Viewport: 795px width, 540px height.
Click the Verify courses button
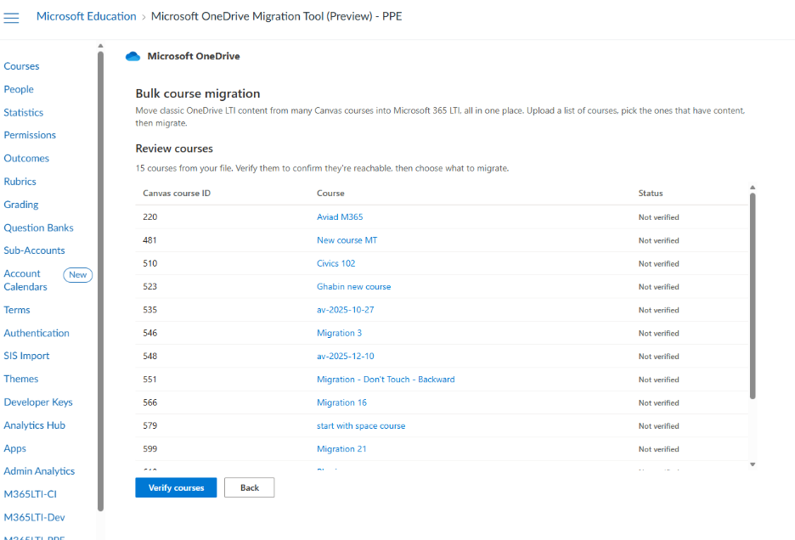pos(176,488)
